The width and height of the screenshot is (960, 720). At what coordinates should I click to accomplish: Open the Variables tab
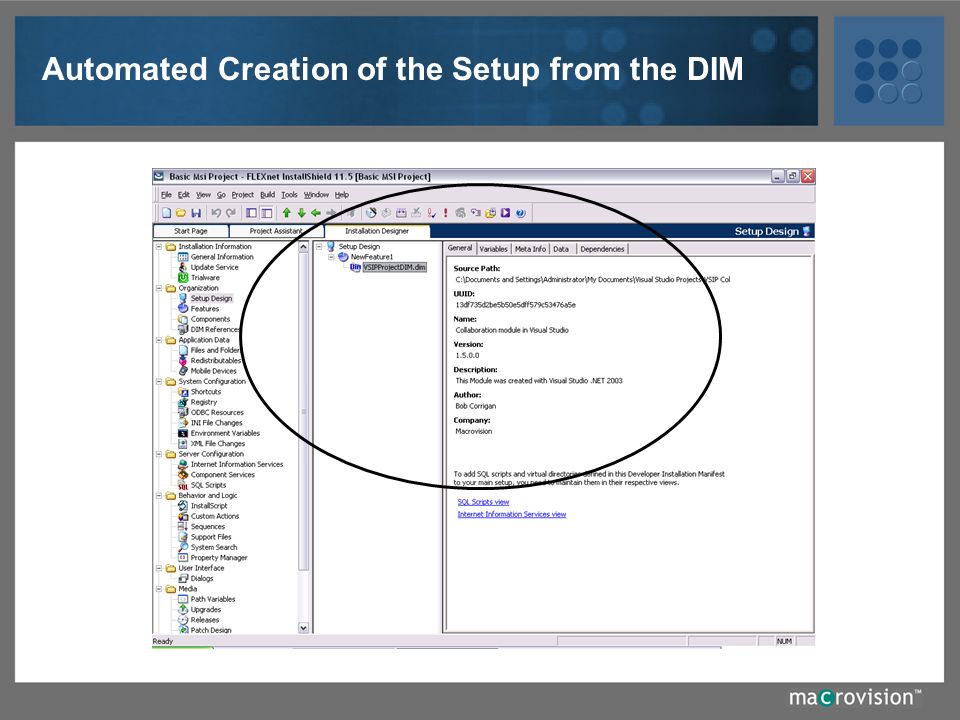coord(493,249)
